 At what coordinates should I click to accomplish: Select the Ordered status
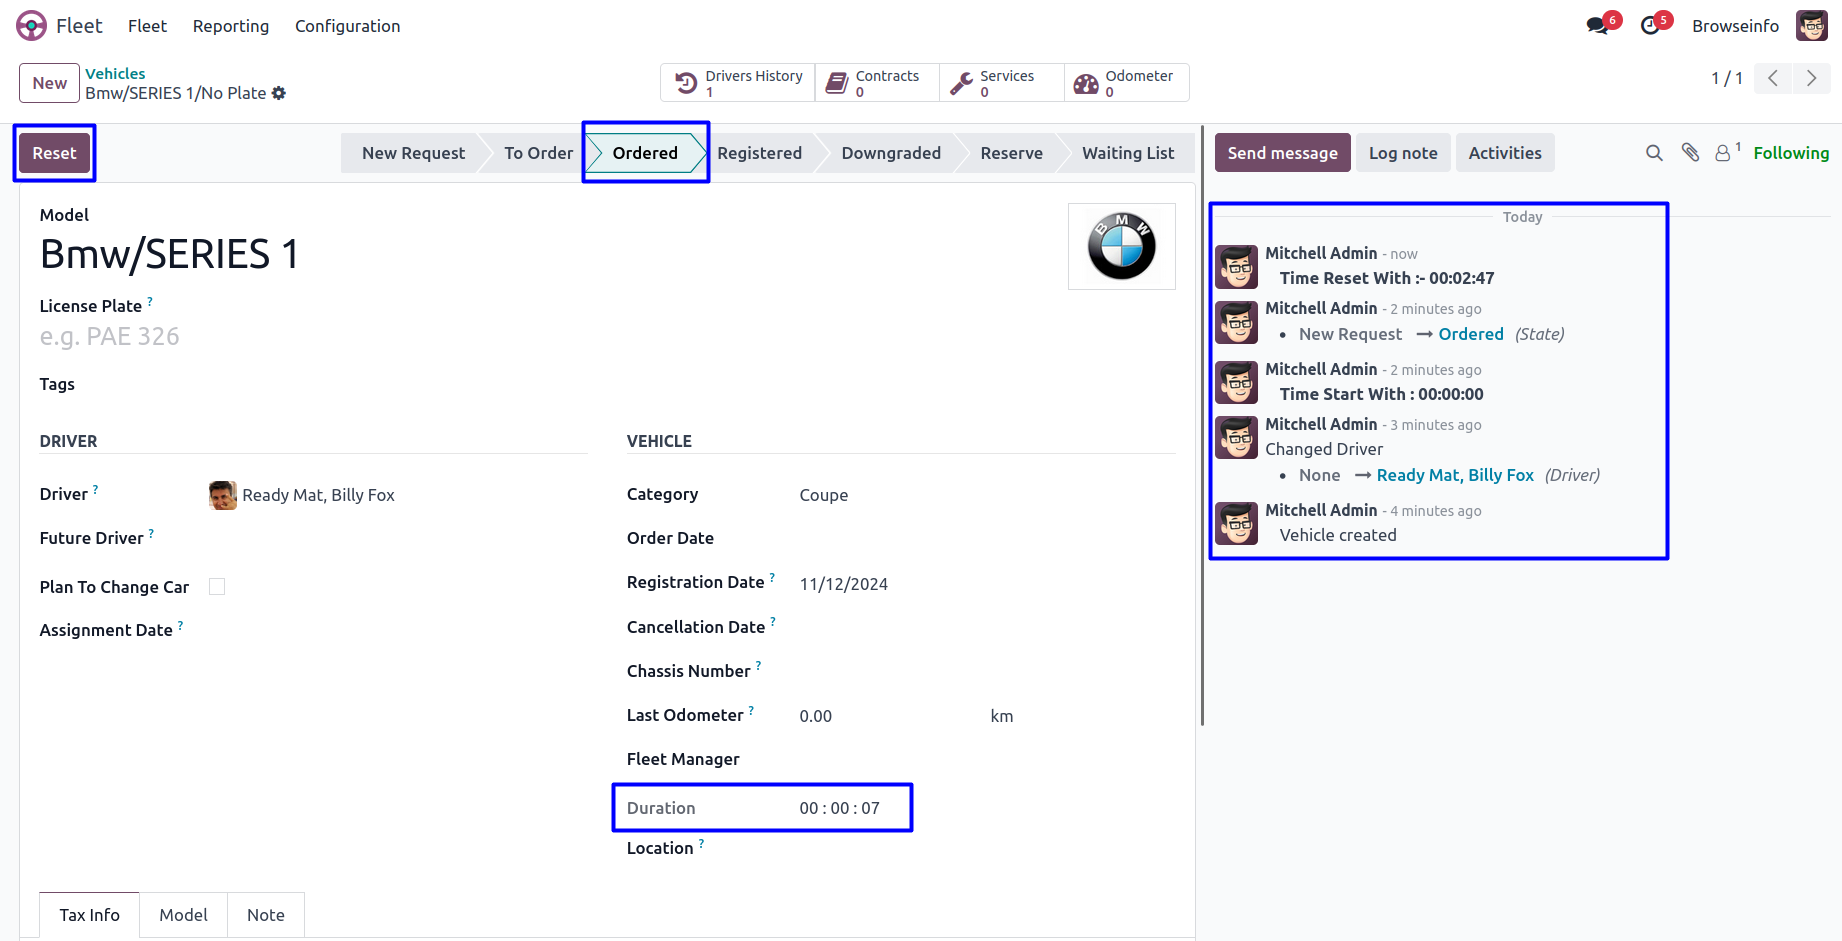645,153
